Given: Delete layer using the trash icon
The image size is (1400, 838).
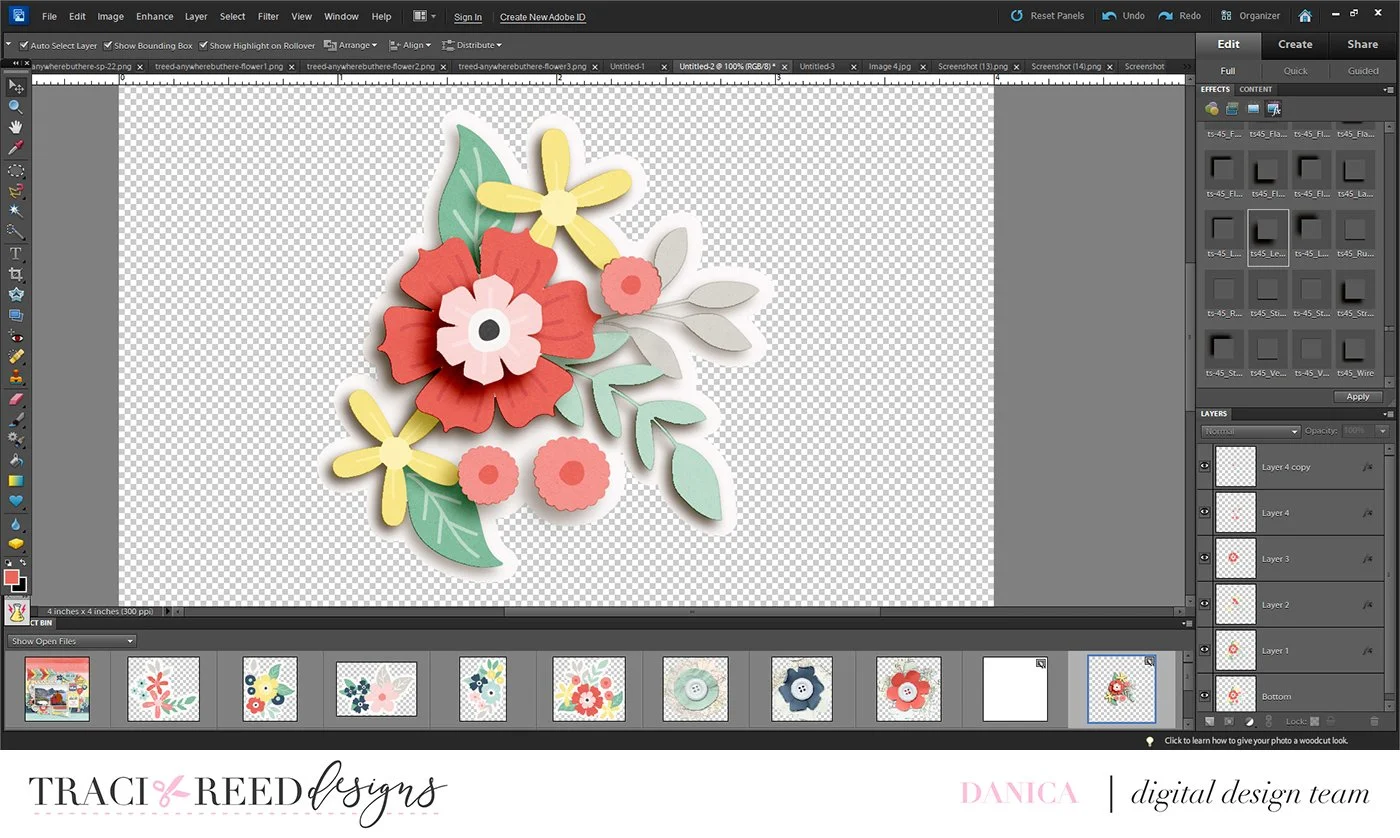Looking at the screenshot, I should tap(1374, 721).
